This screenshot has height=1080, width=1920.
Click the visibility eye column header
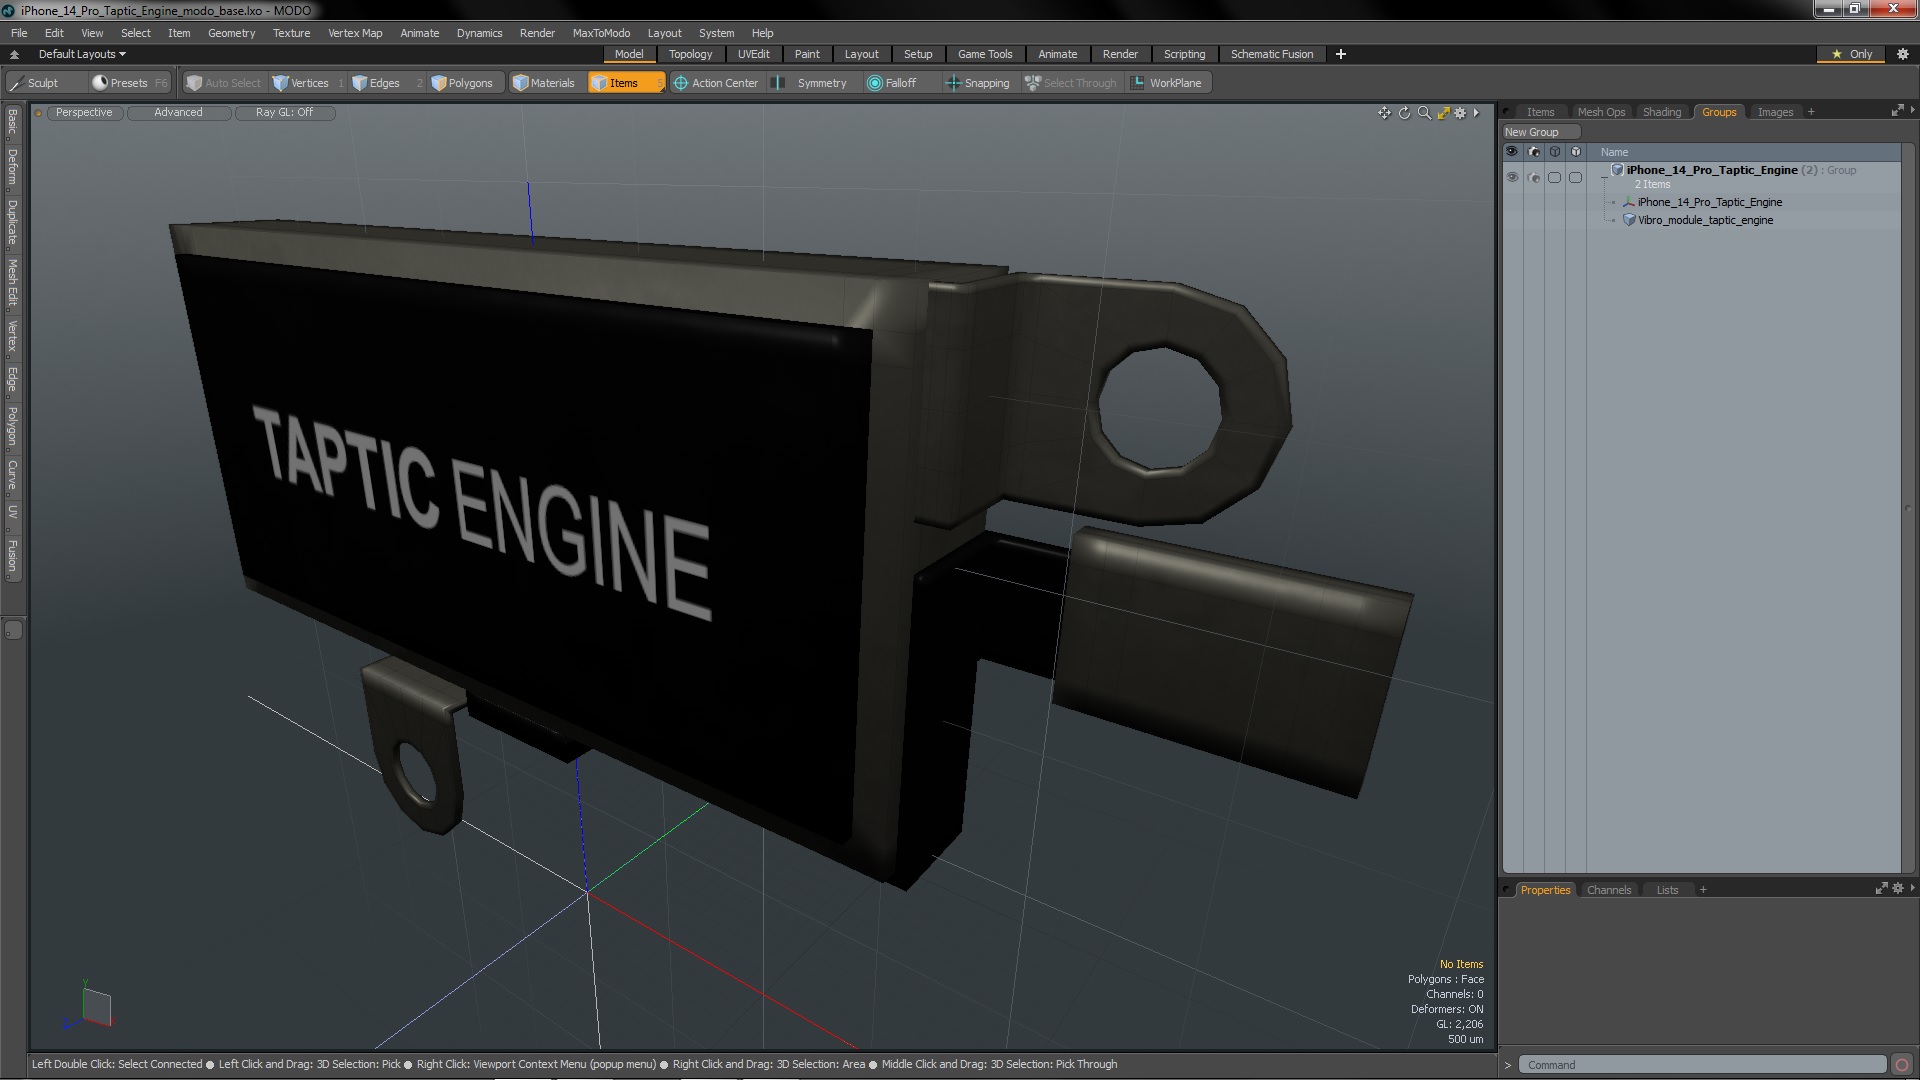click(1512, 152)
